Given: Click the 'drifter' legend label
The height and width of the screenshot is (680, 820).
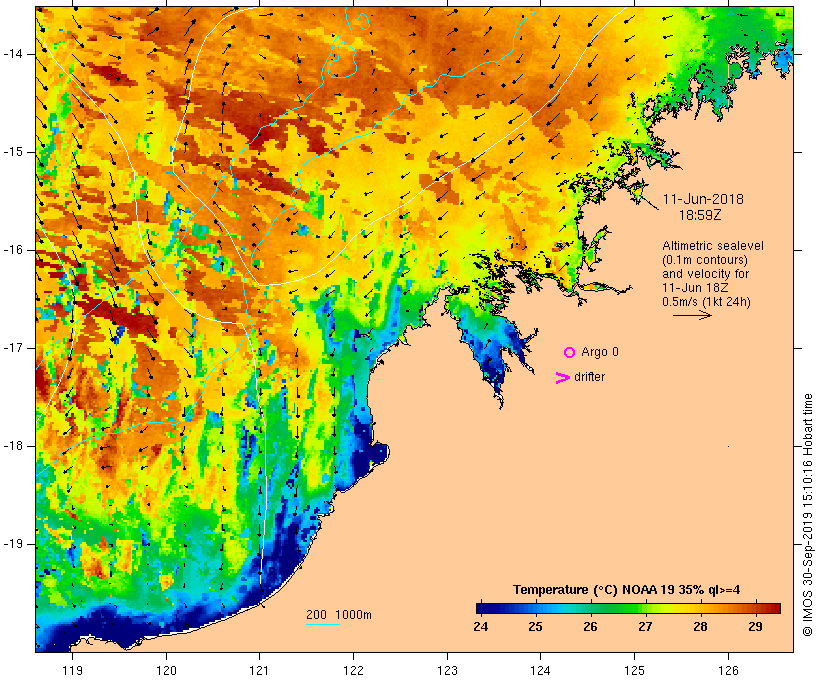Looking at the screenshot, I should 589,377.
